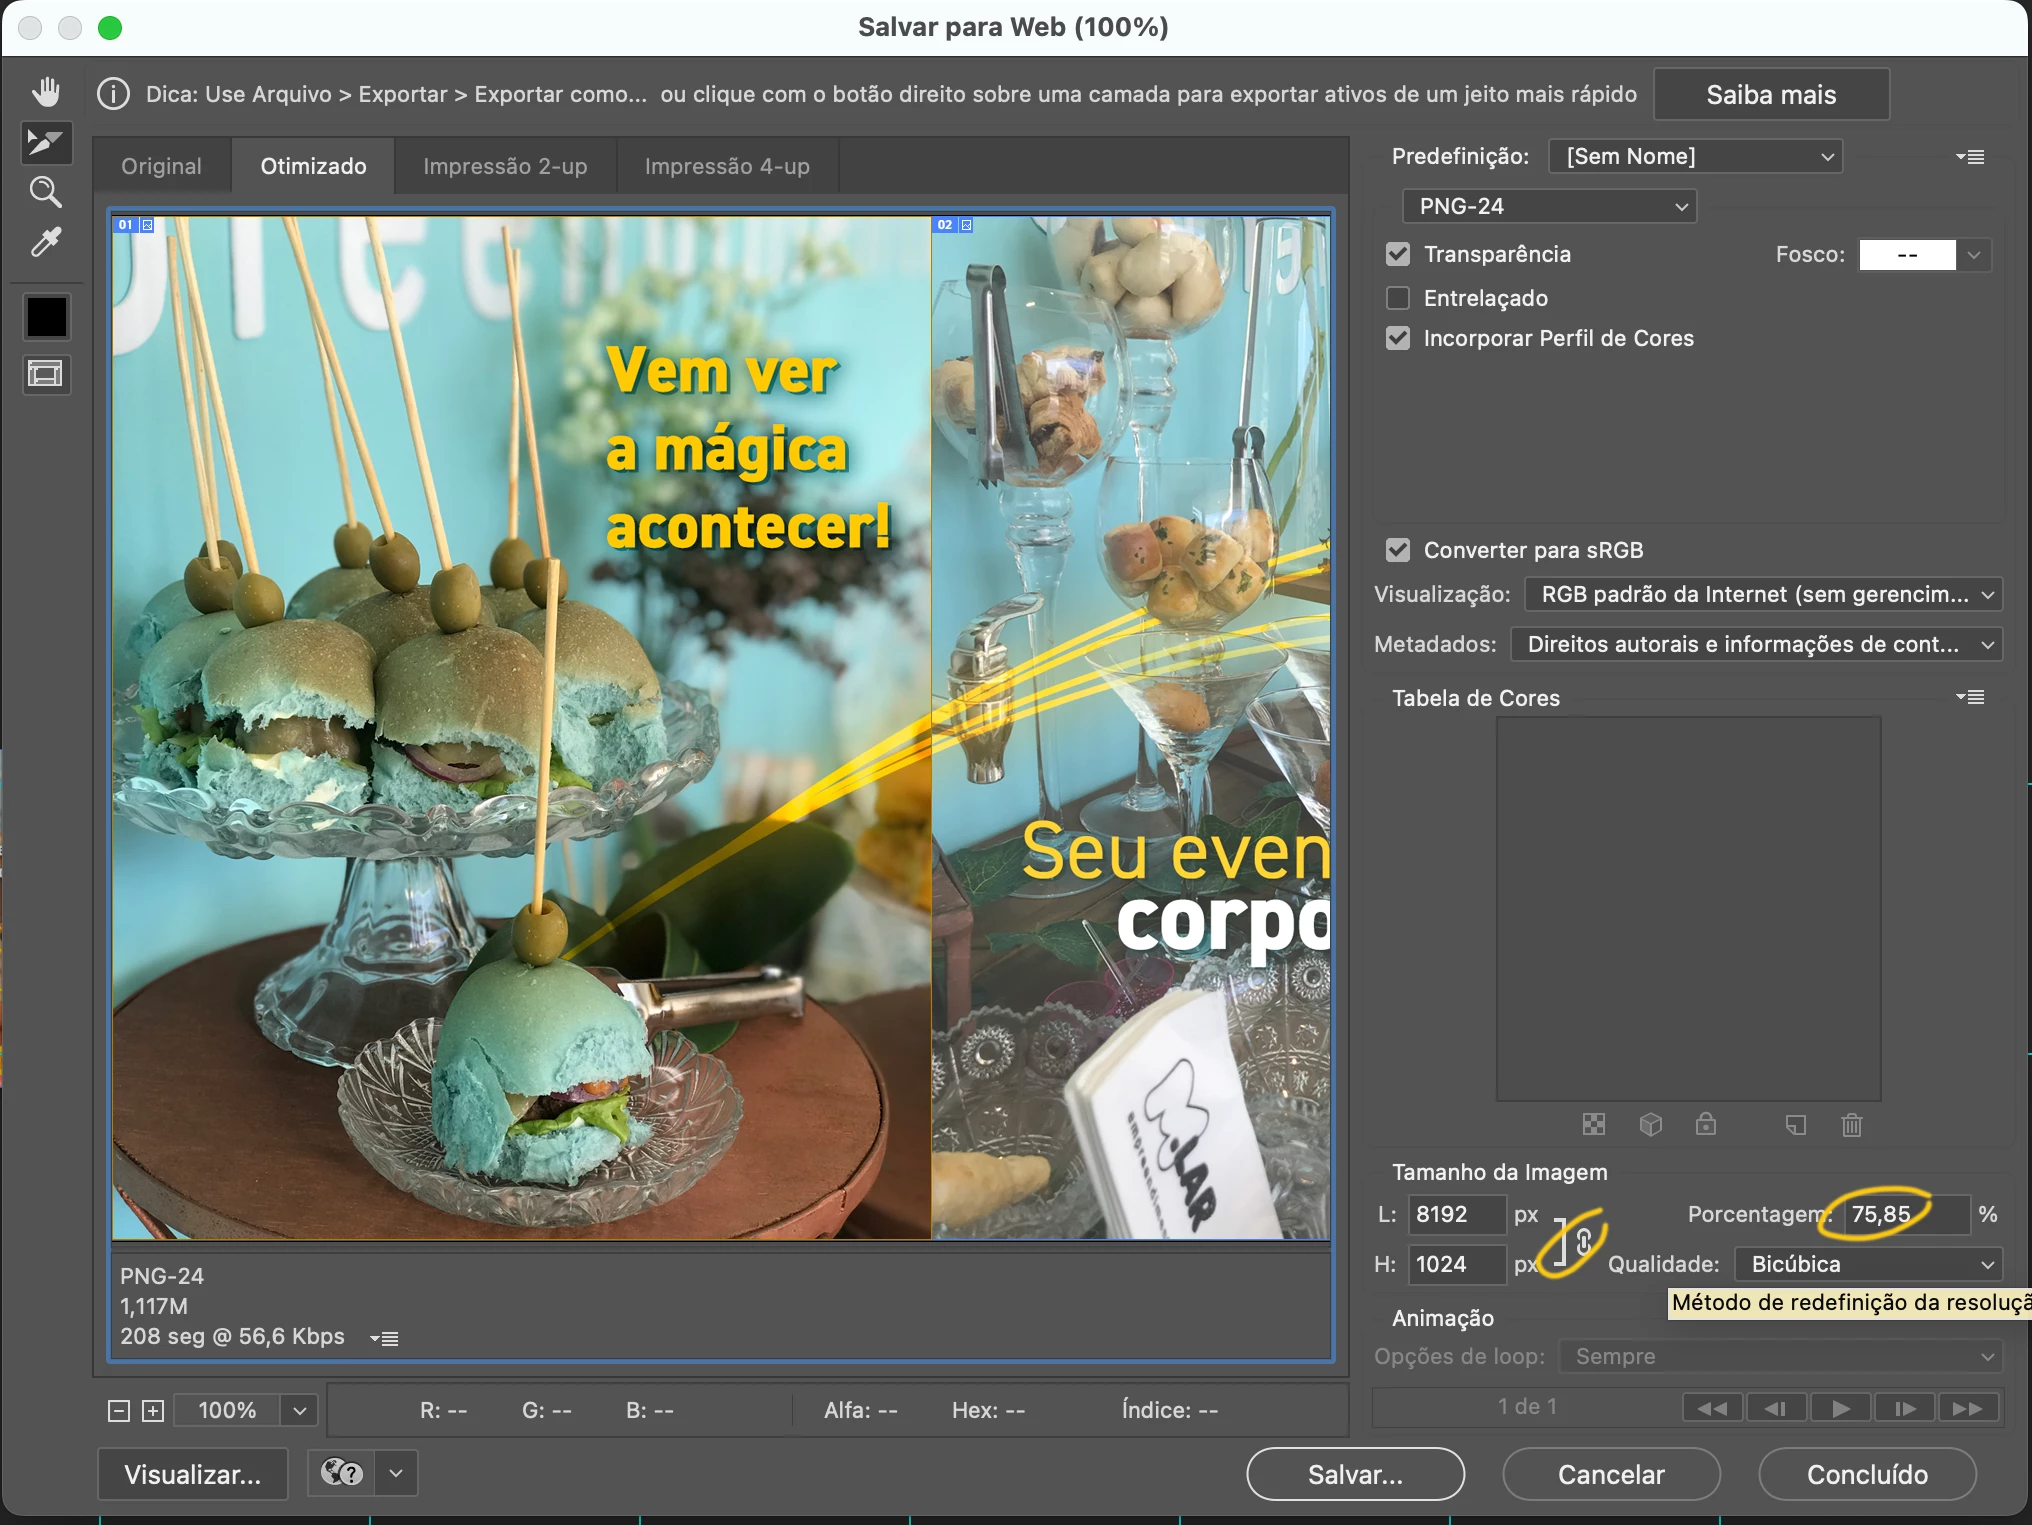Toggle Converter para sRGB checkbox
Image resolution: width=2032 pixels, height=1525 pixels.
1398,550
